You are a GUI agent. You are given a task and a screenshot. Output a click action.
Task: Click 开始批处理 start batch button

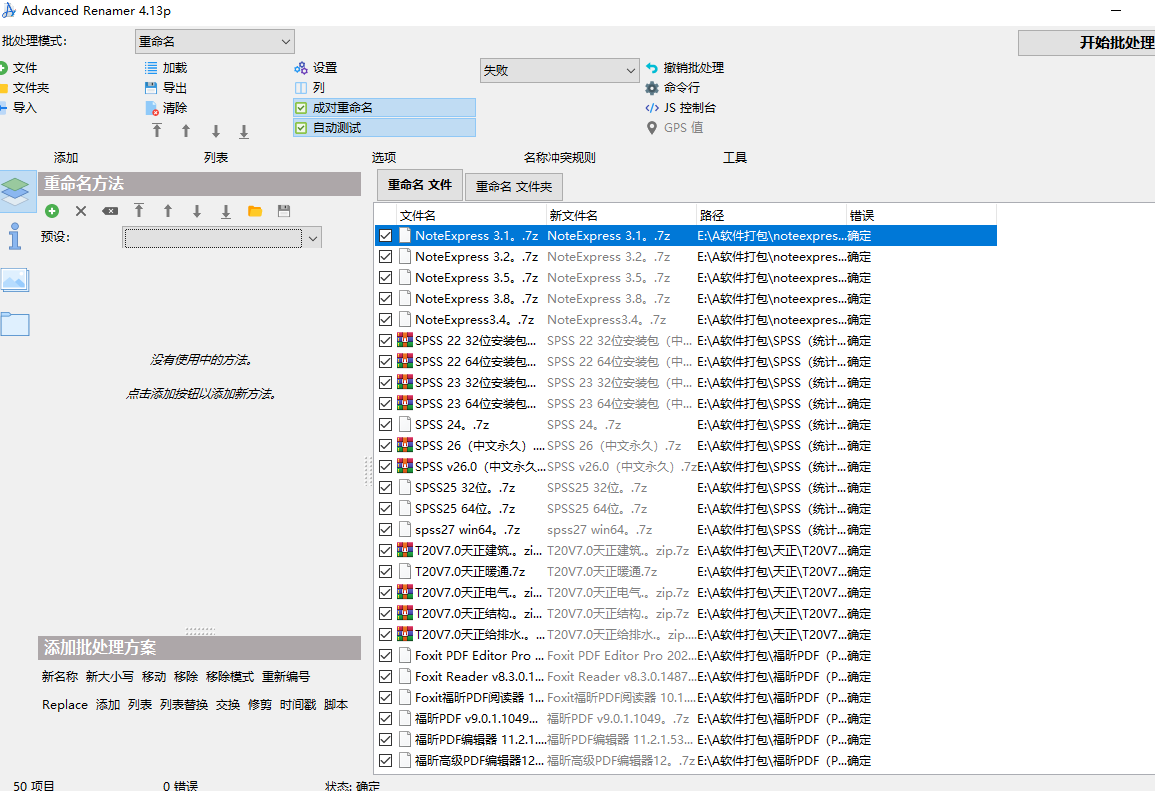coord(1086,43)
